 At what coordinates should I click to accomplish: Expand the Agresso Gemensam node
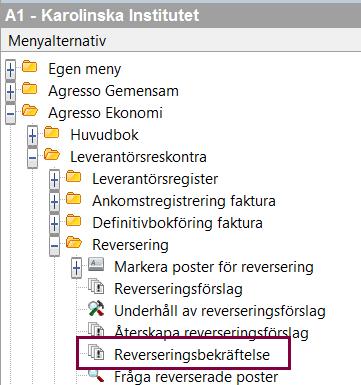point(10,92)
